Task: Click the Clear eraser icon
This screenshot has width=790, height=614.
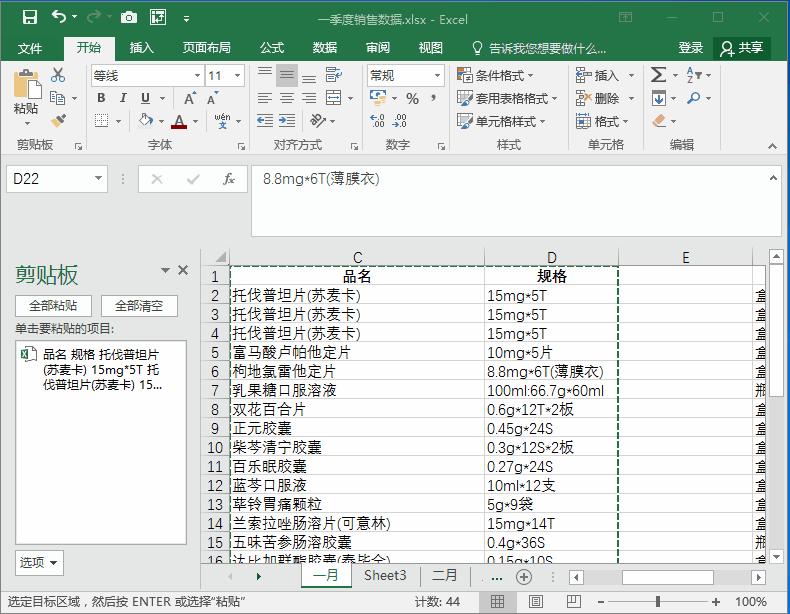Action: point(659,121)
